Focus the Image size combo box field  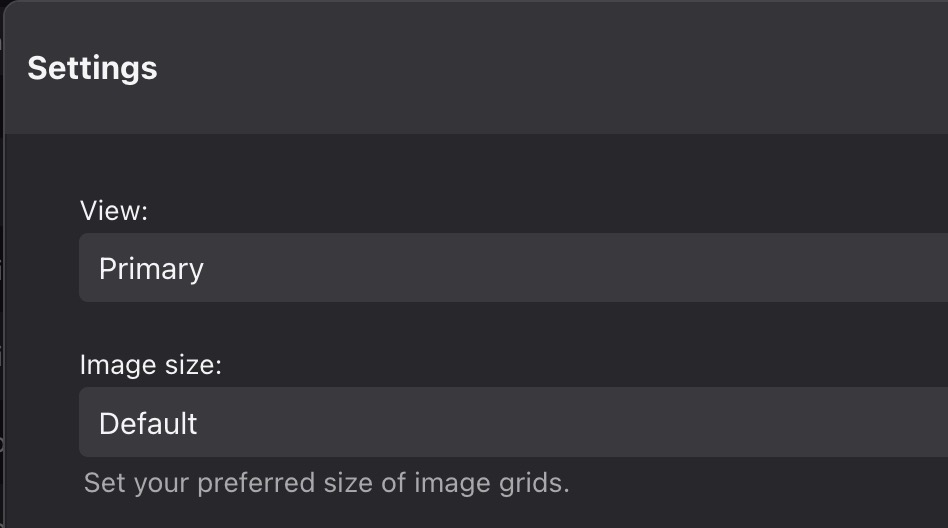(x=513, y=422)
